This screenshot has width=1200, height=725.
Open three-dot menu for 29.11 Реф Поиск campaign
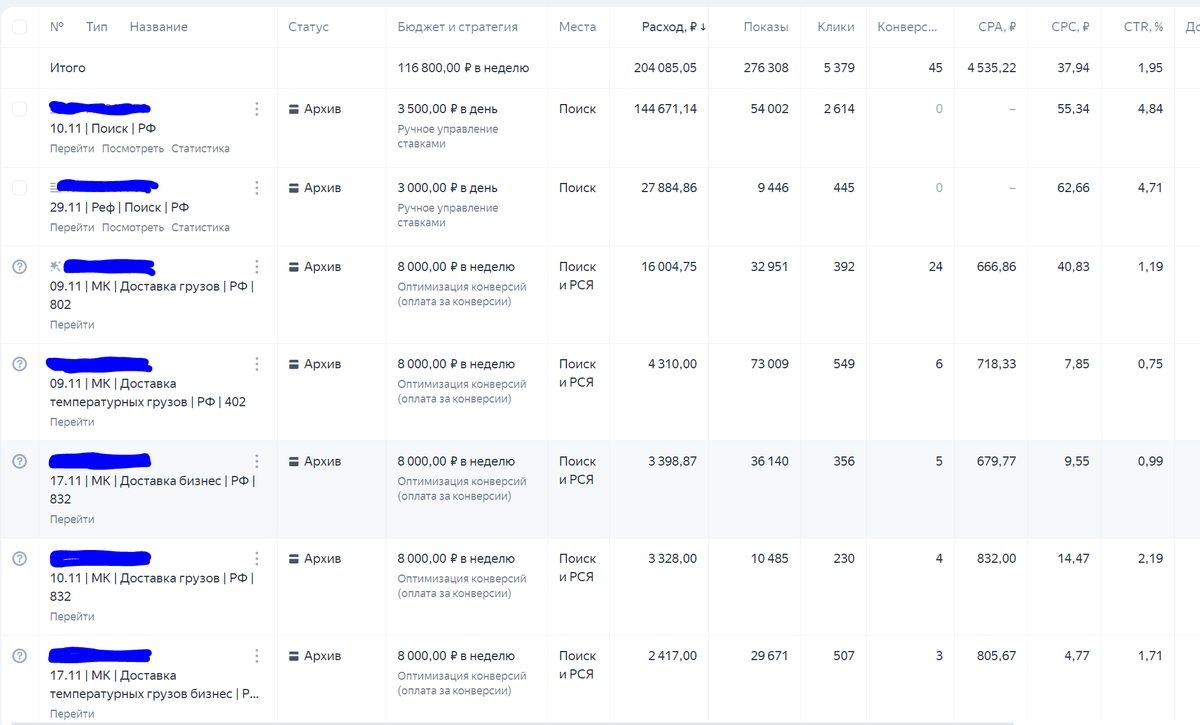(x=257, y=188)
